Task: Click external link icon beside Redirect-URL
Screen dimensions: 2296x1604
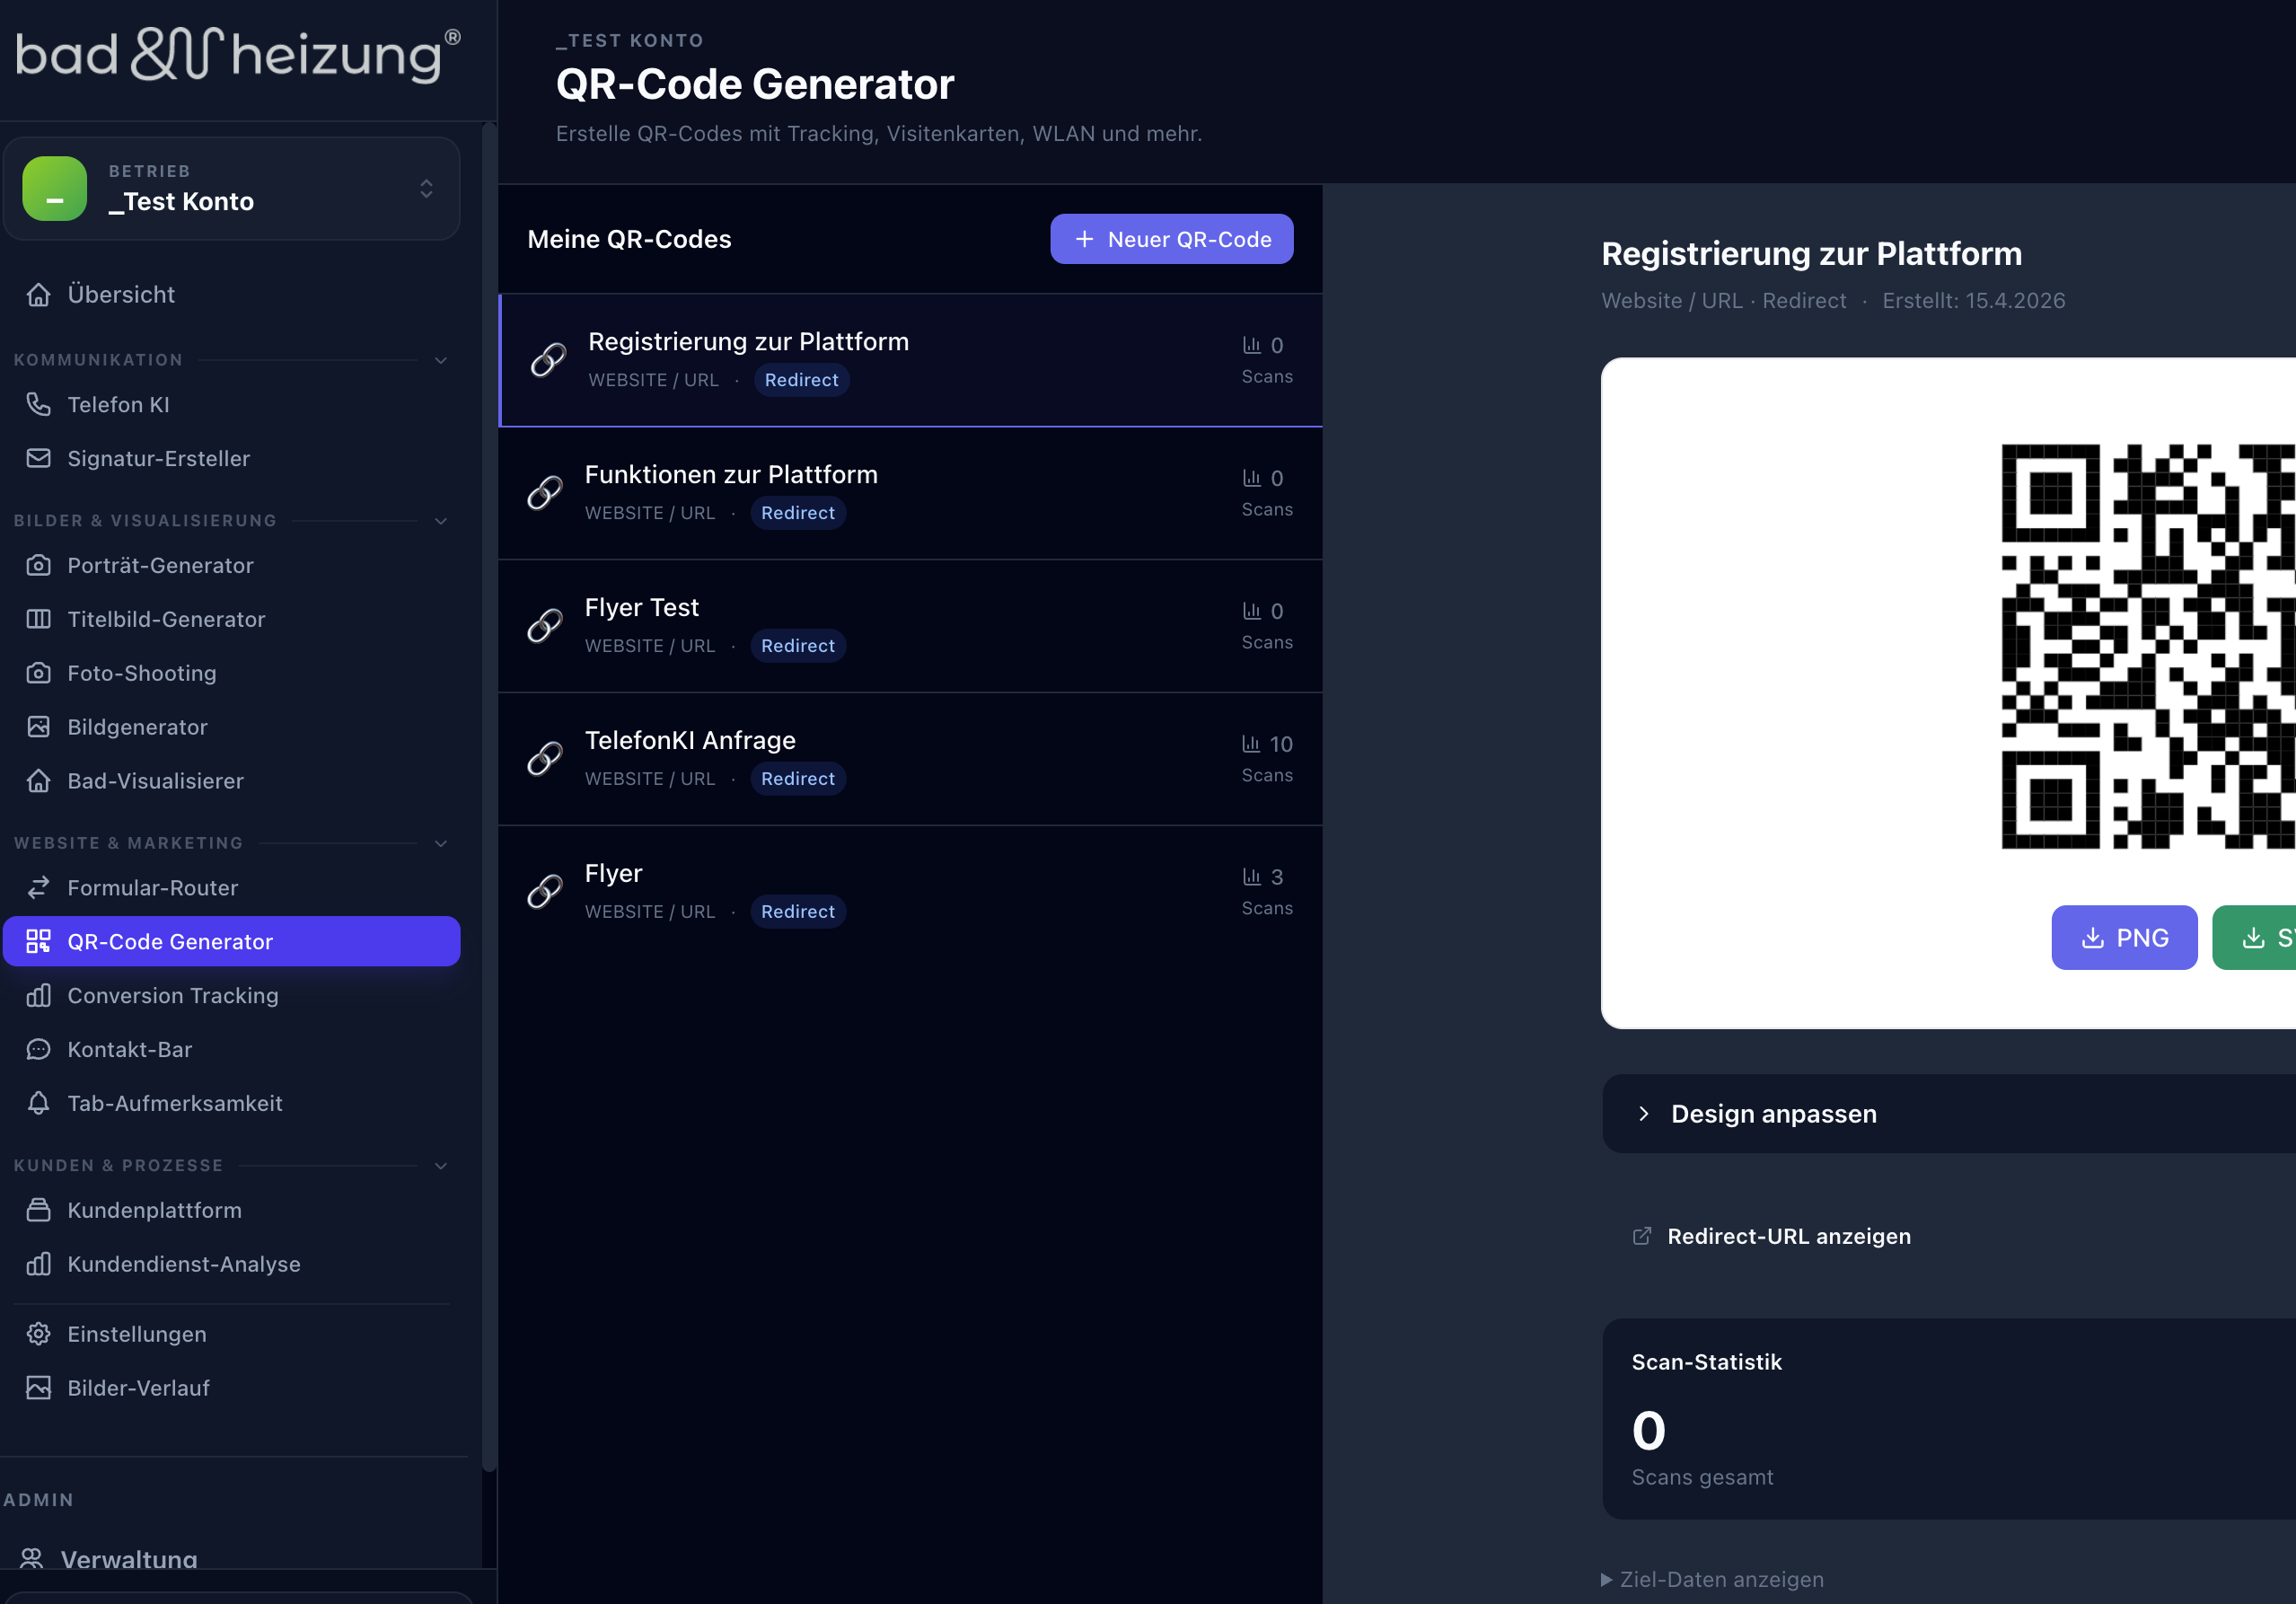Action: (x=1641, y=1237)
